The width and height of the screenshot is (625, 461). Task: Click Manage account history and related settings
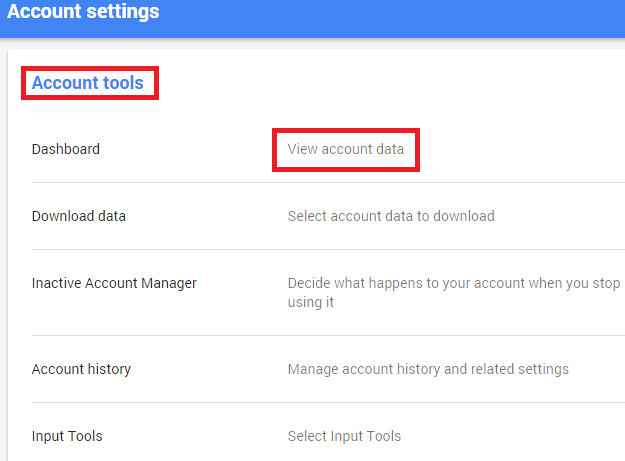428,369
